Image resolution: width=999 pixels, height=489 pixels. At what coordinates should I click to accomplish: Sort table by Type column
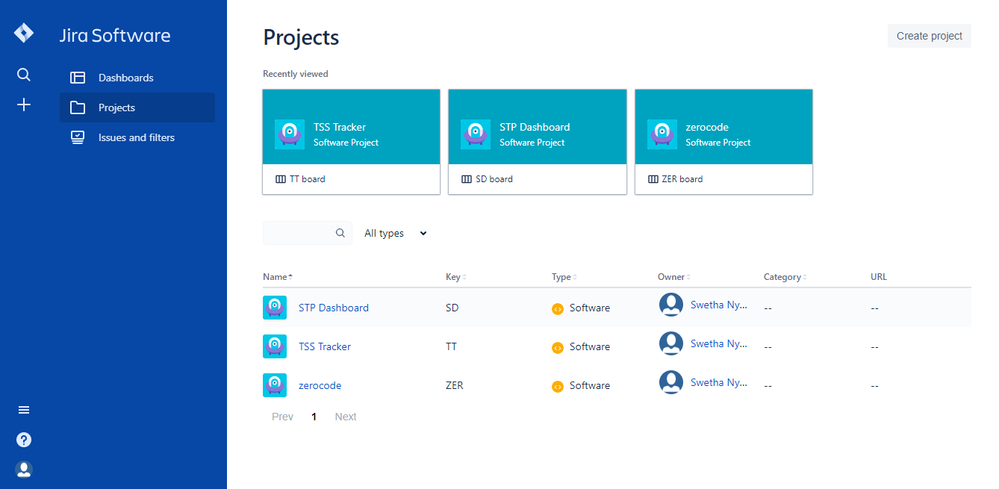[x=564, y=277]
